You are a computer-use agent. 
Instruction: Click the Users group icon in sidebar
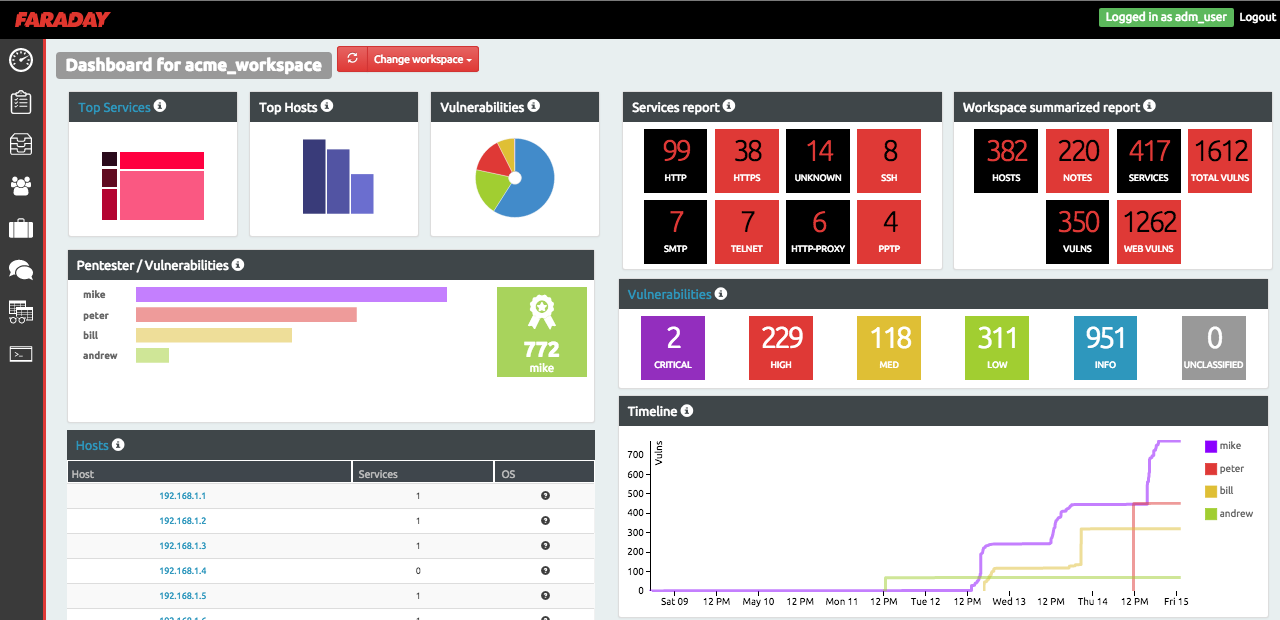pyautogui.click(x=20, y=185)
